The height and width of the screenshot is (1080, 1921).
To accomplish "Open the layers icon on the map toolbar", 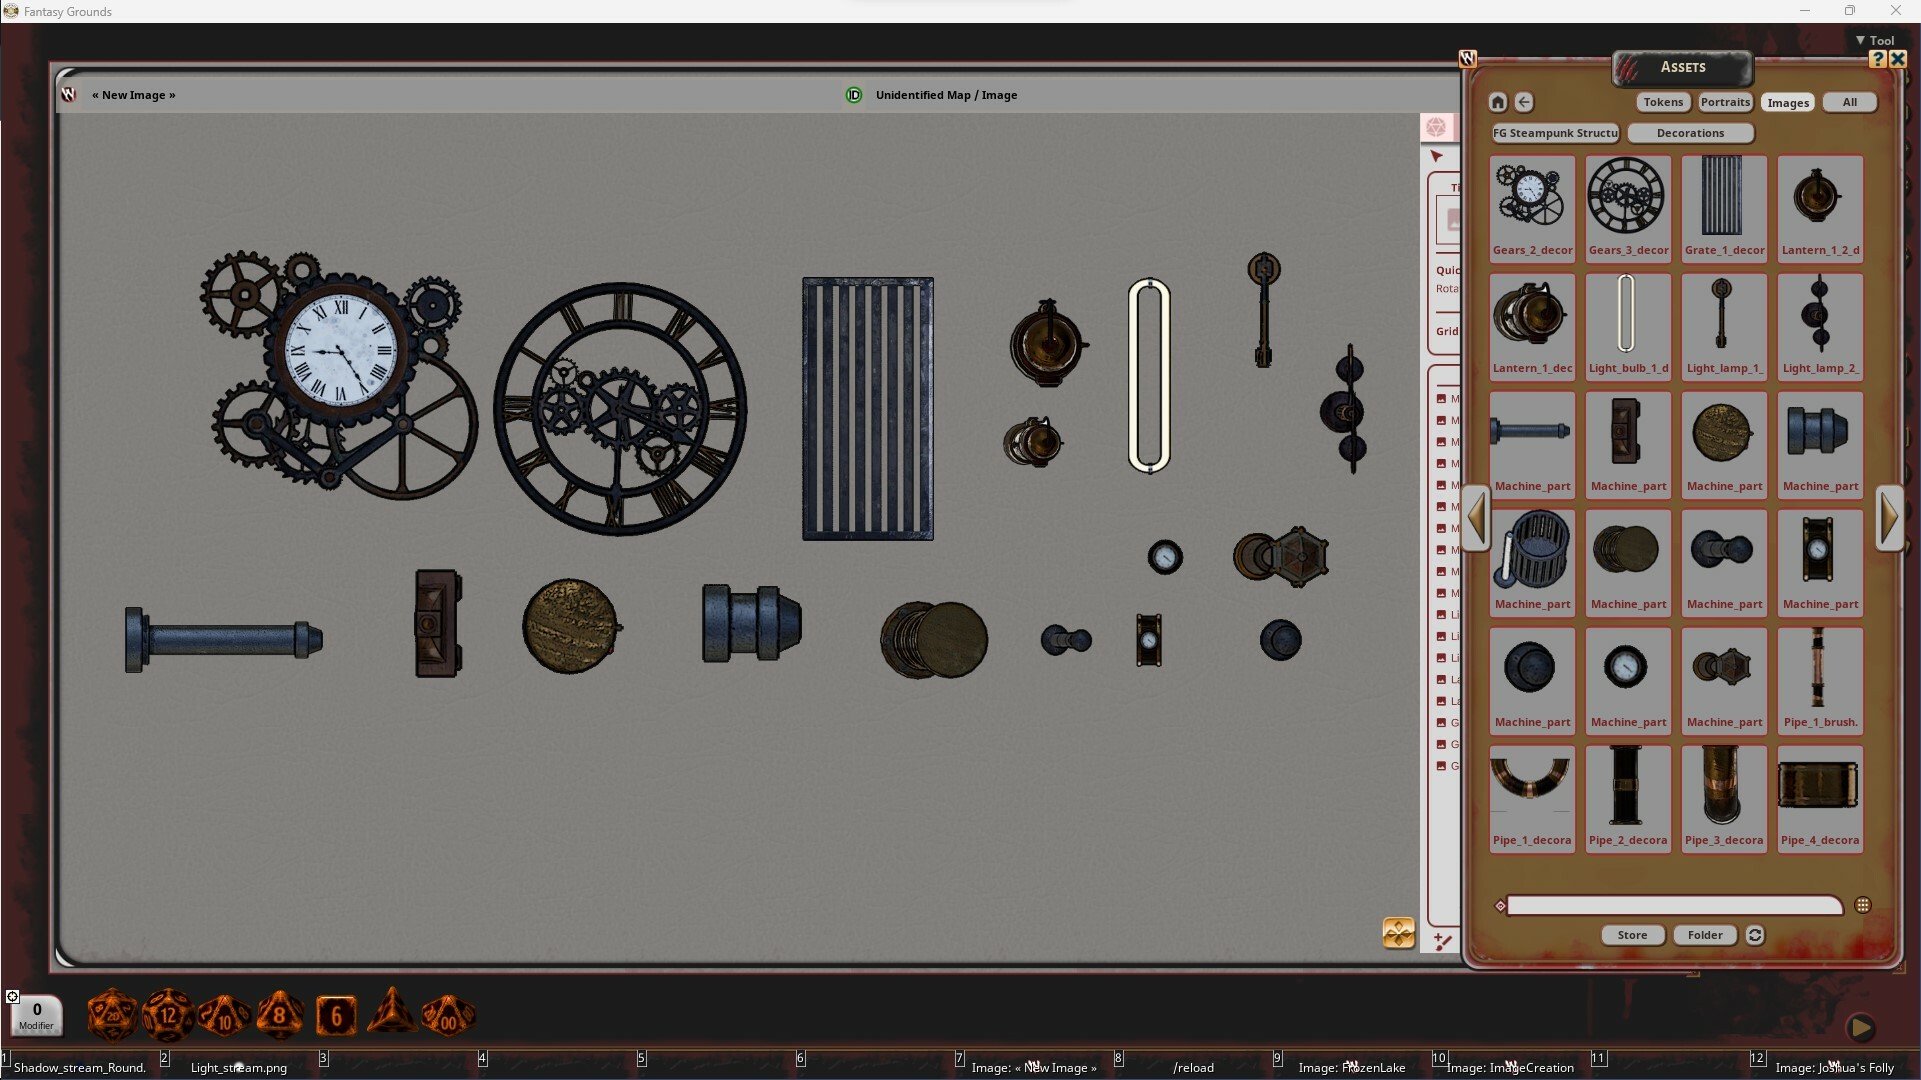I will 1398,932.
